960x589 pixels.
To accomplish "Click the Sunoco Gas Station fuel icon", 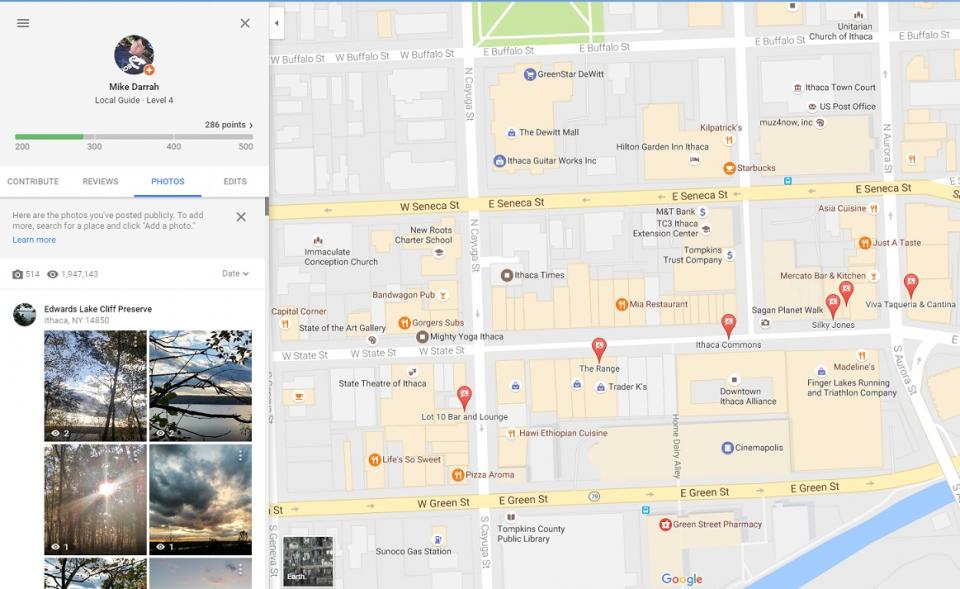I will (x=438, y=539).
